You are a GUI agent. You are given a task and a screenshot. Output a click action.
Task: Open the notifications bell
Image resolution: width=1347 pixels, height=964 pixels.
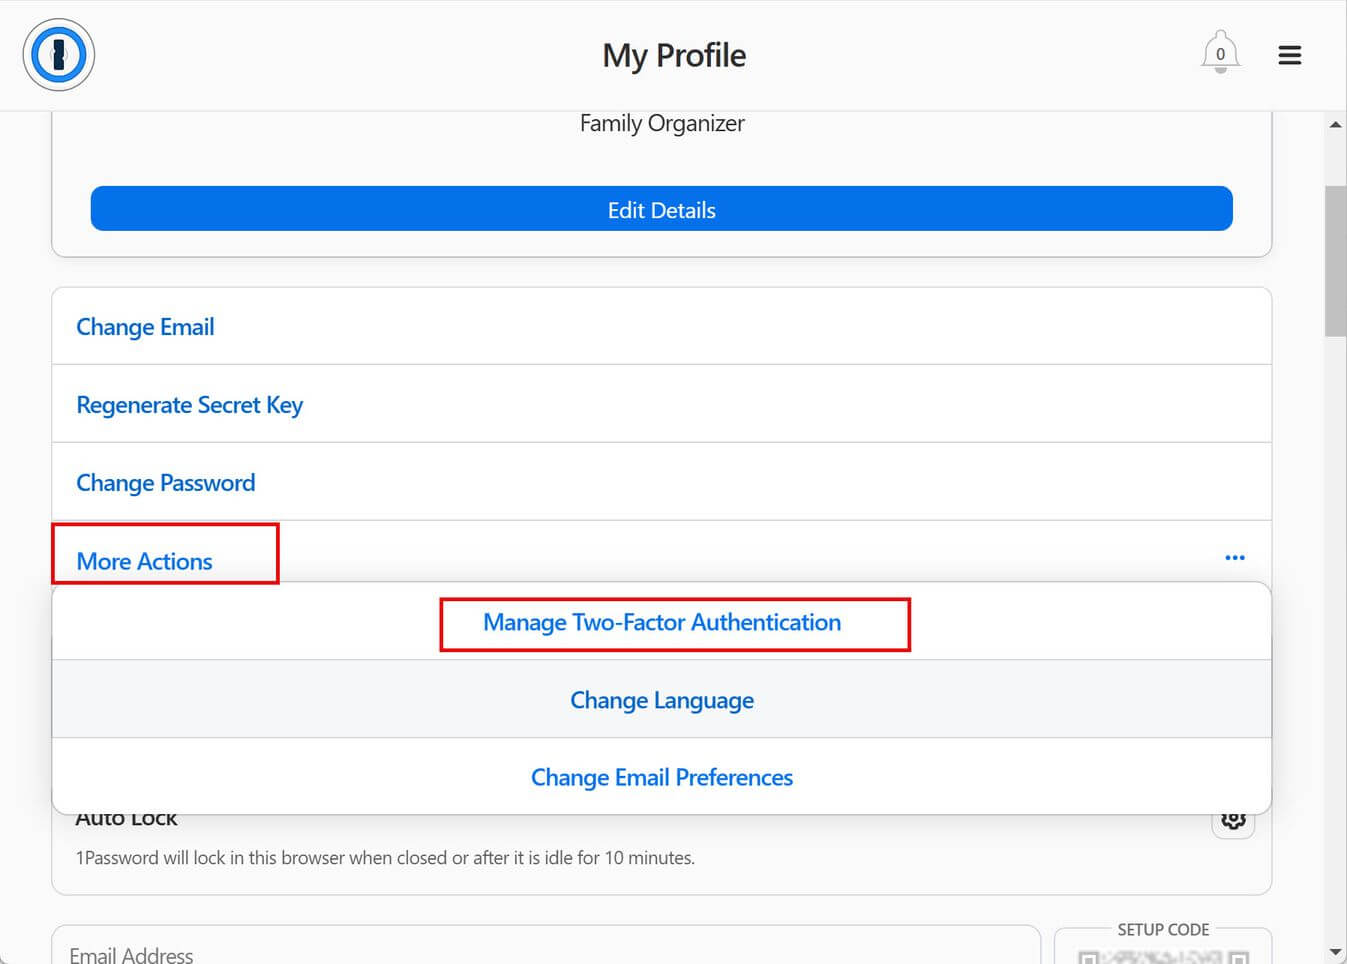[x=1220, y=53]
